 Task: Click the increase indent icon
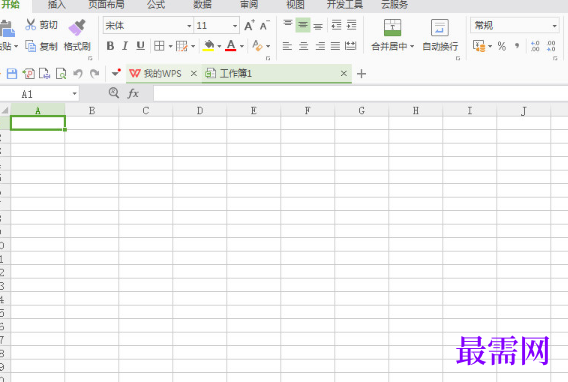[351, 25]
